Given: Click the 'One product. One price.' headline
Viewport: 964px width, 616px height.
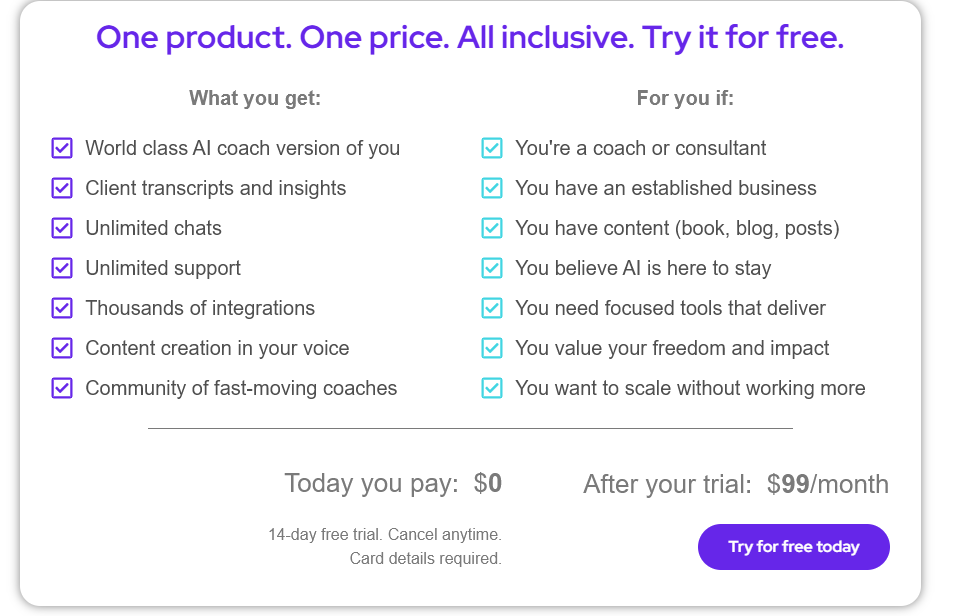Looking at the screenshot, I should tap(470, 38).
